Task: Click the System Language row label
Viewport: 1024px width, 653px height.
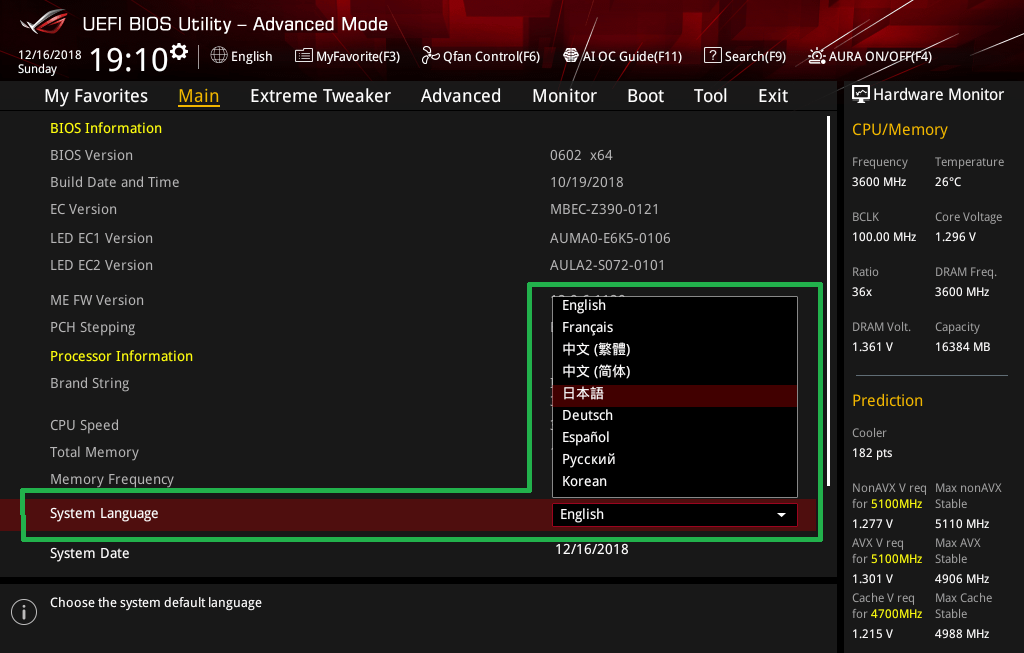Action: pos(104,514)
